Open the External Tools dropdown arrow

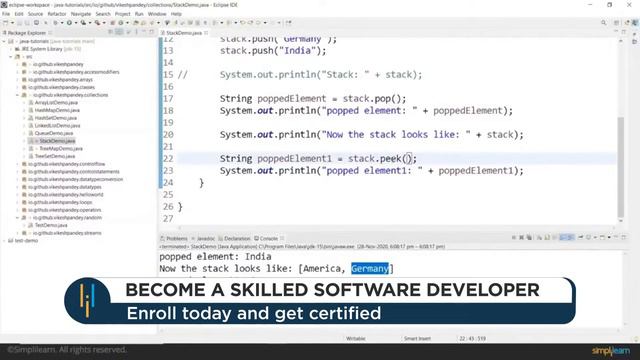[x=104, y=23]
